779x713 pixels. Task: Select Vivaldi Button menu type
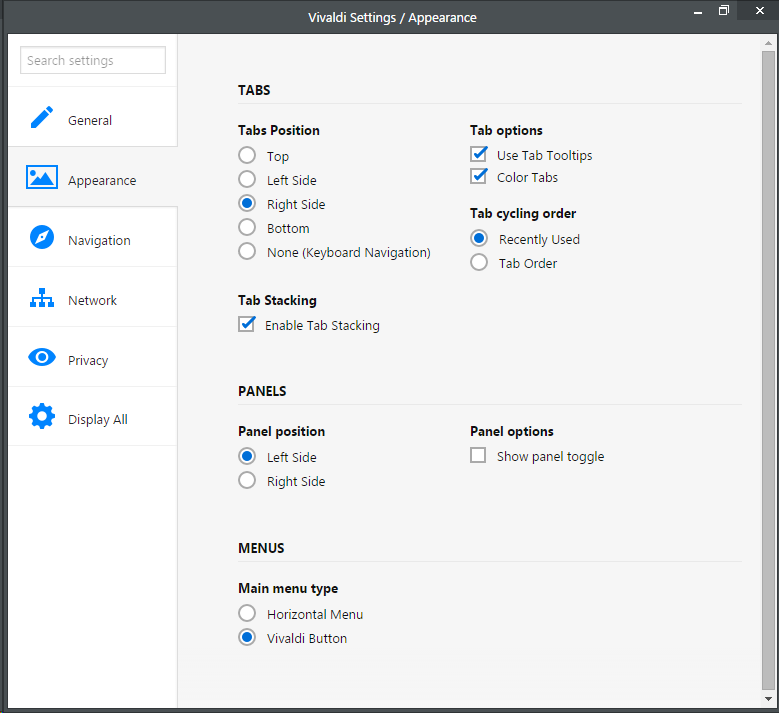tap(247, 637)
